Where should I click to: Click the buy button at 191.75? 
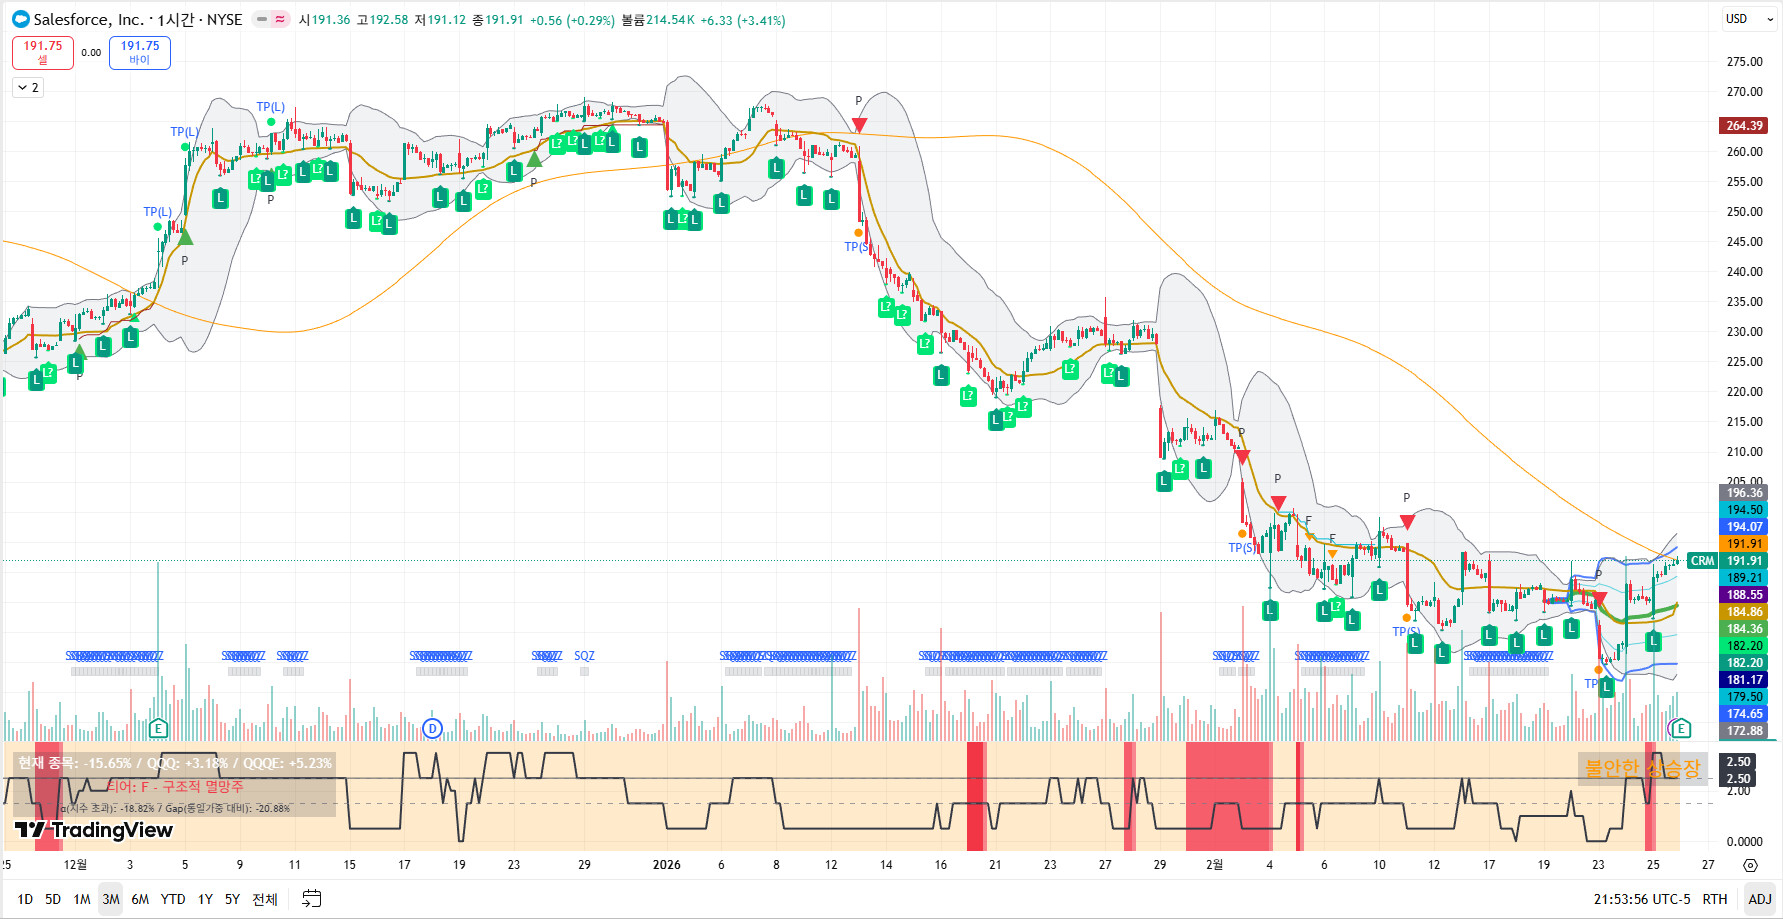point(140,53)
